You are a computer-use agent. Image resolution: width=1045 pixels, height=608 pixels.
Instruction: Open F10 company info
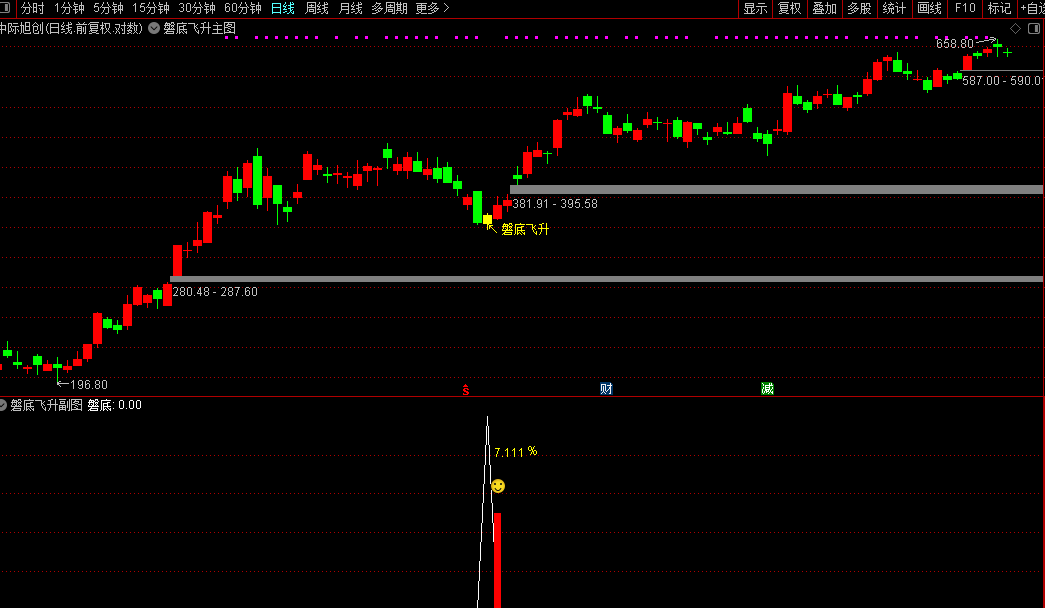[x=965, y=8]
